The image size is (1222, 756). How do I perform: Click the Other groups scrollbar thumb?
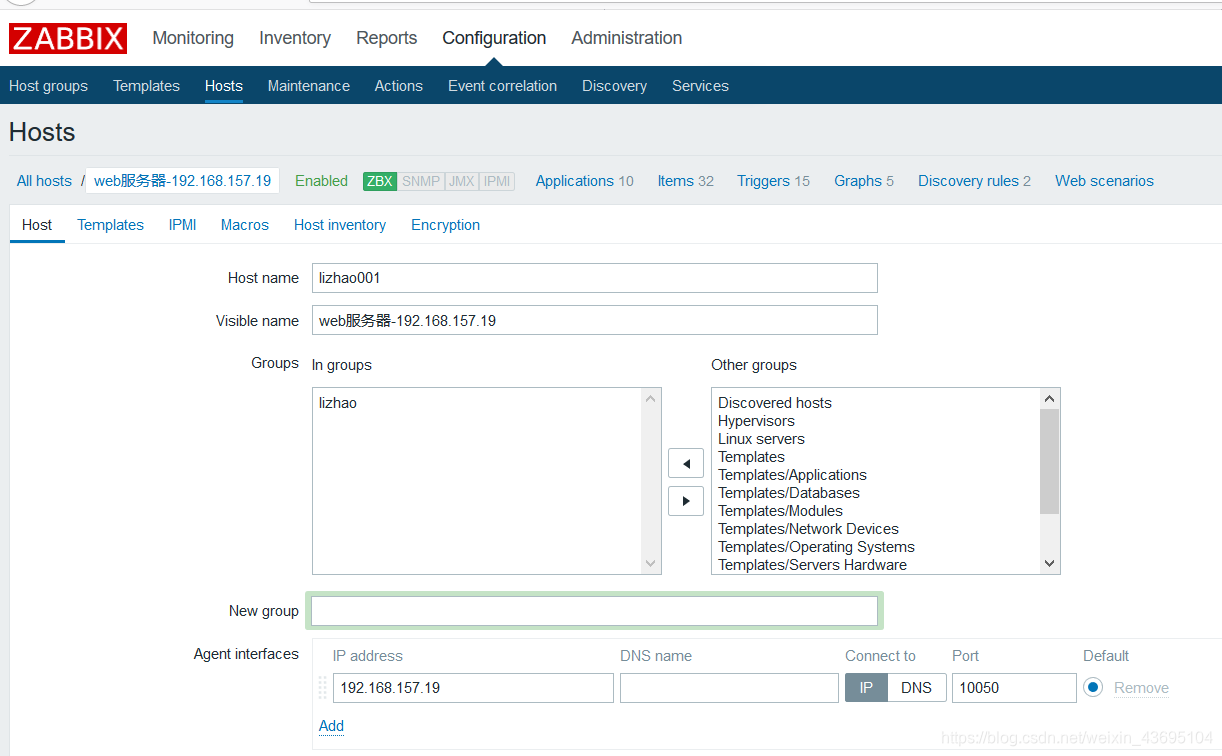coord(1049,462)
